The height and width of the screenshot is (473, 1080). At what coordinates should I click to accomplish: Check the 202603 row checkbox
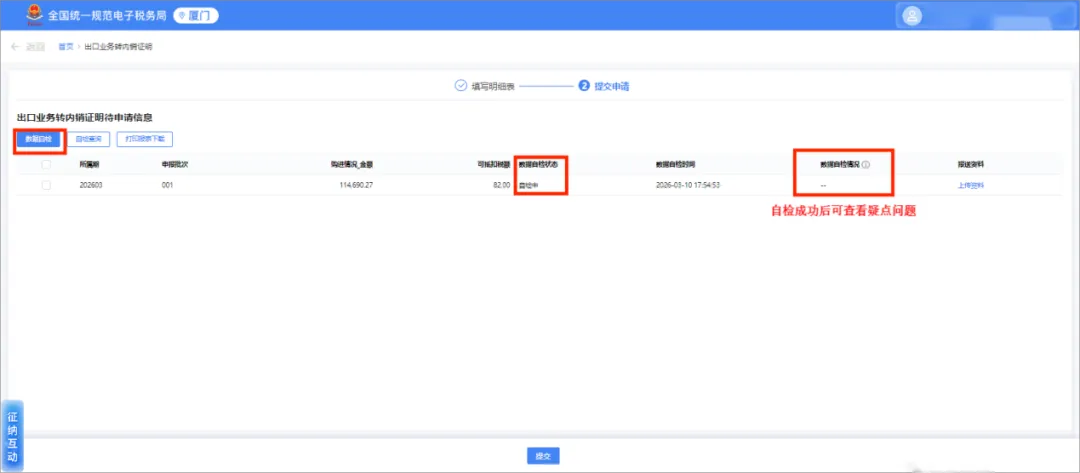point(46,185)
